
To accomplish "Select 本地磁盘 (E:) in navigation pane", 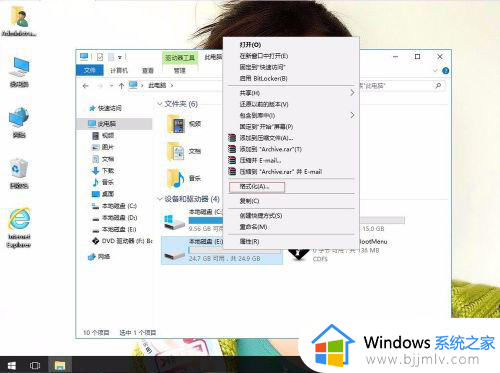I will pos(119,229).
